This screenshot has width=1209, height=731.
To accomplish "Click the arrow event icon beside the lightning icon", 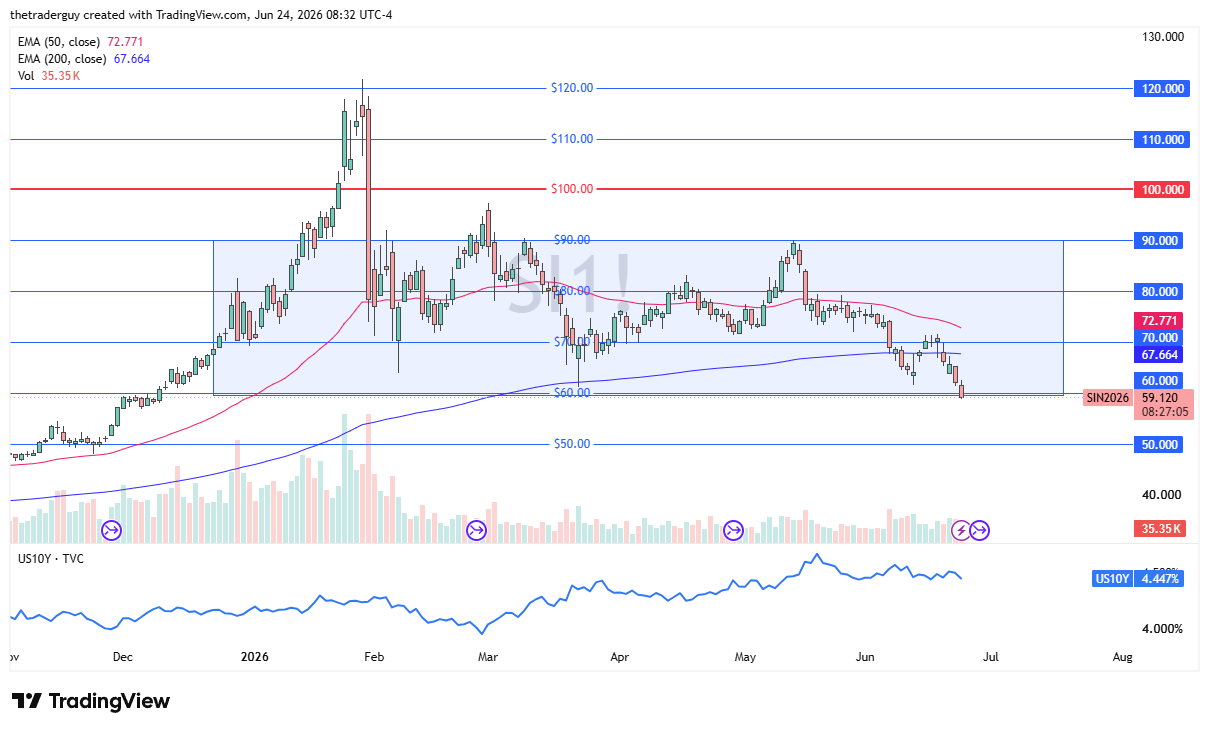I will coord(980,530).
